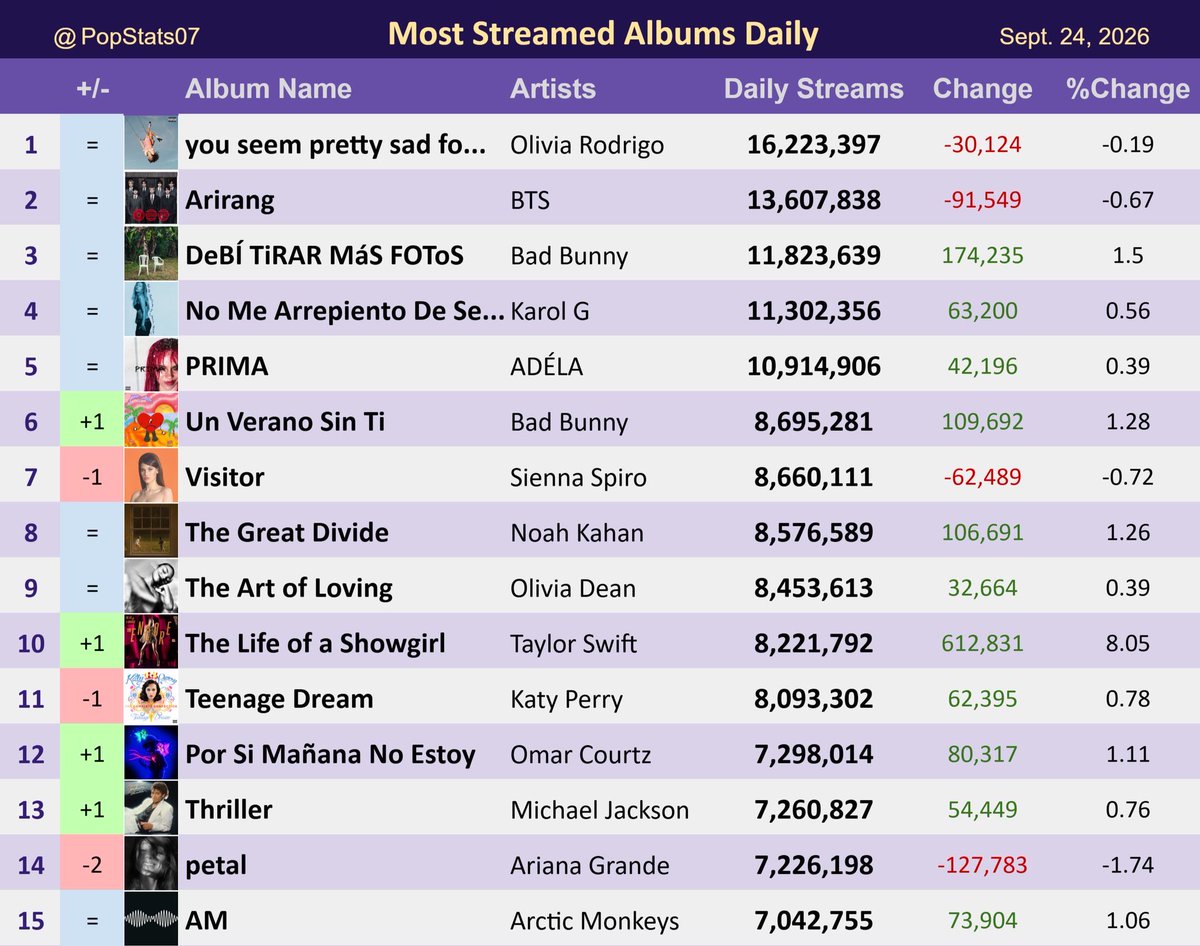1200x946 pixels.
Task: Click the Thriller album cover thumbnail
Action: pyautogui.click(x=151, y=808)
